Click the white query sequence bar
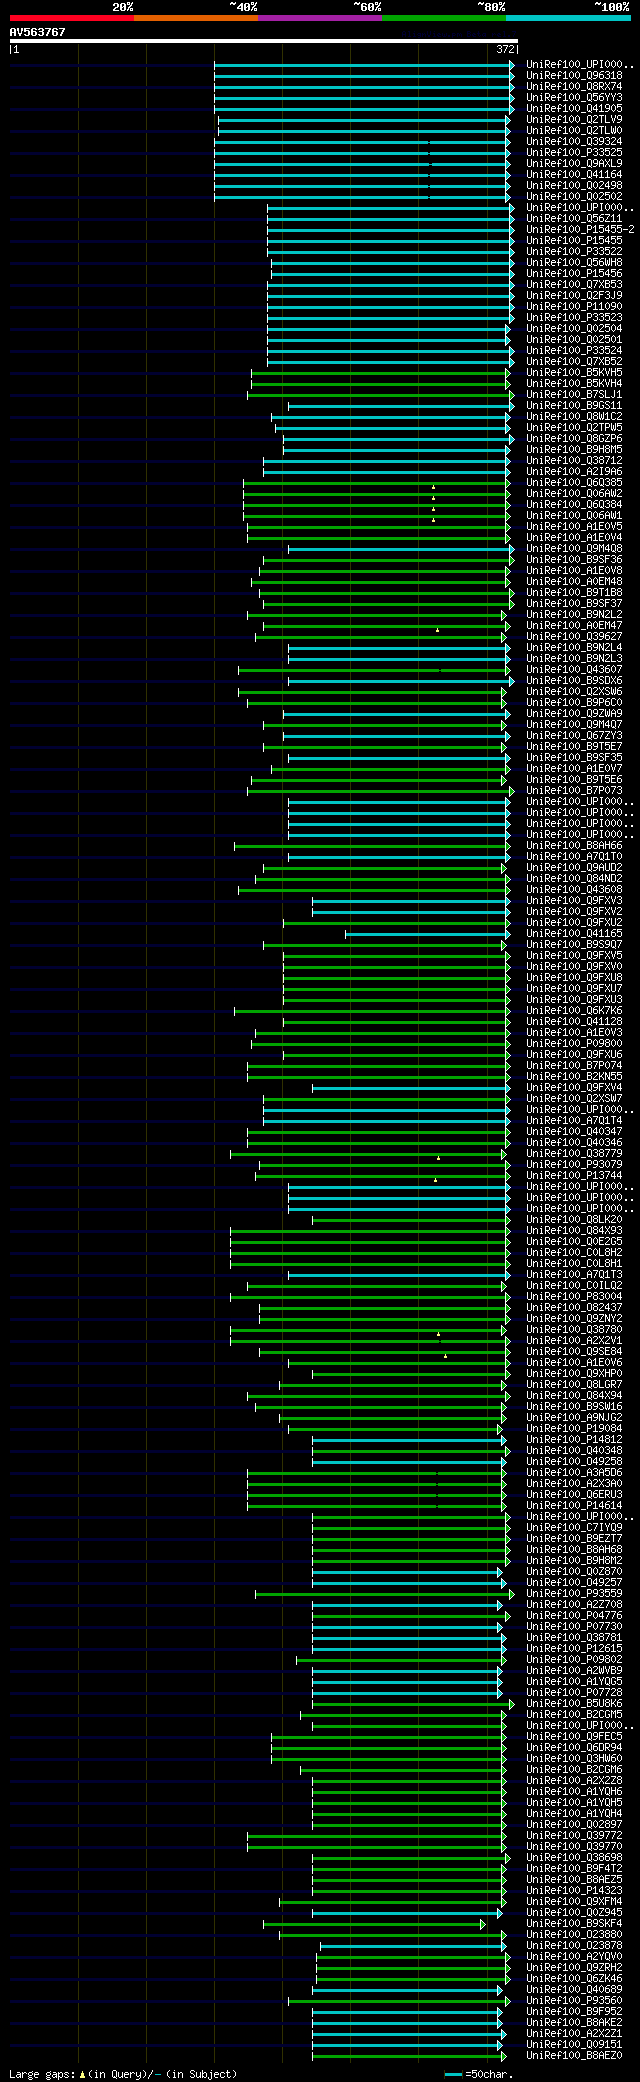 pyautogui.click(x=264, y=41)
